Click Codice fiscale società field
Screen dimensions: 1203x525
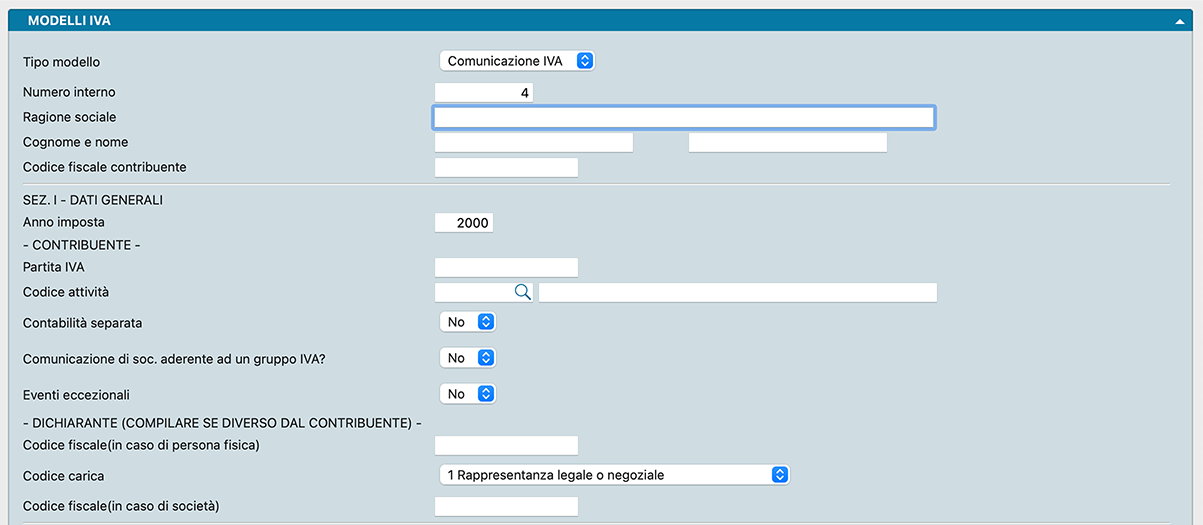pyautogui.click(x=506, y=507)
